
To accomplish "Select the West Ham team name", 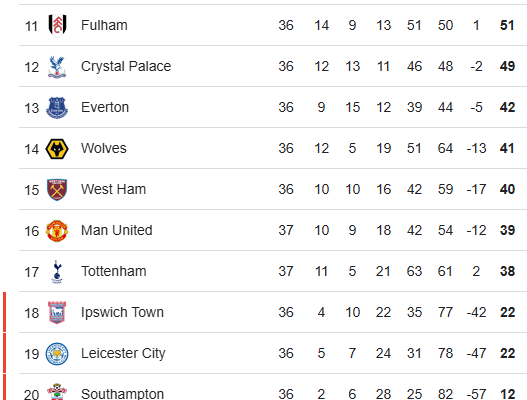I will coord(114,190).
